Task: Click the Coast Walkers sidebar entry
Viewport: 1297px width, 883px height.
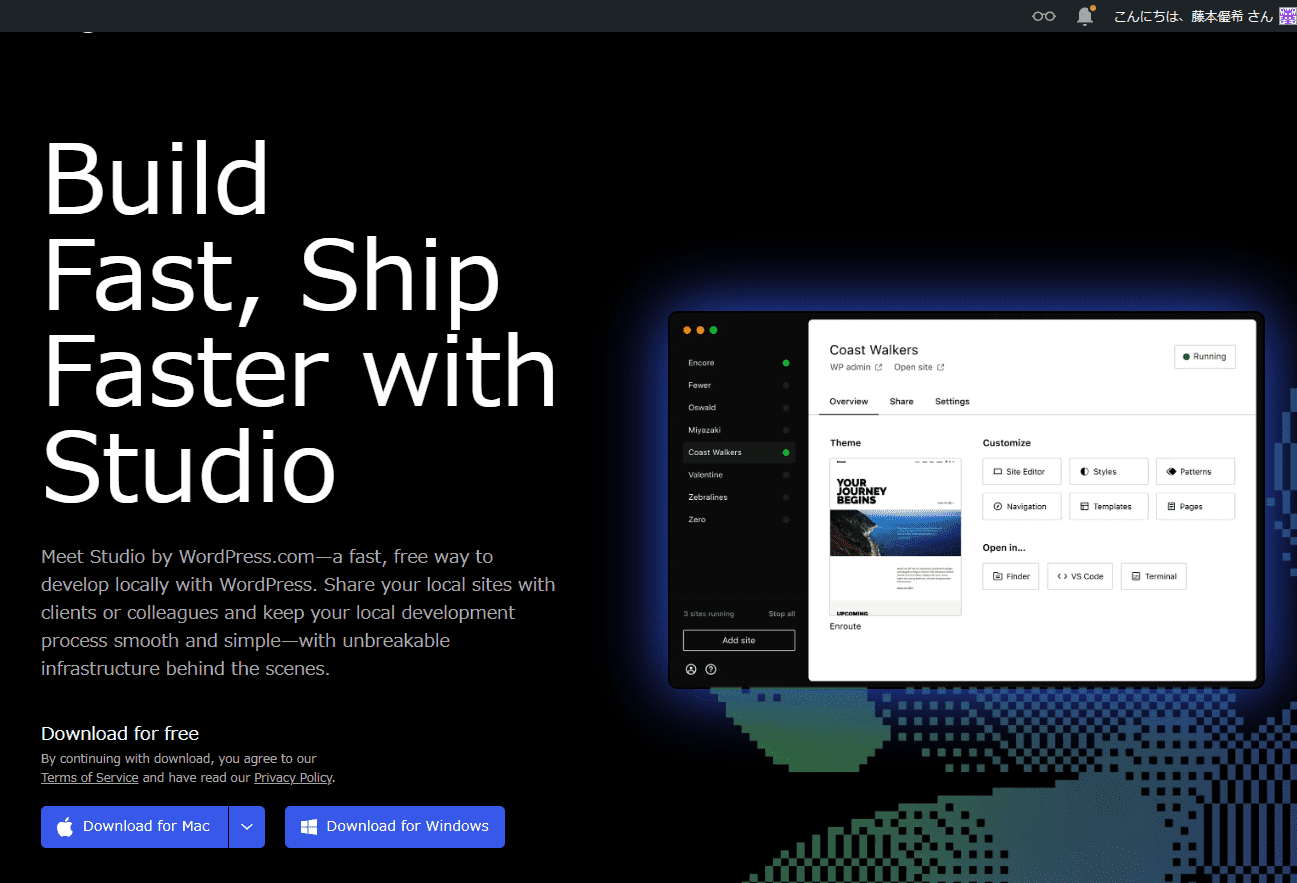Action: click(738, 452)
